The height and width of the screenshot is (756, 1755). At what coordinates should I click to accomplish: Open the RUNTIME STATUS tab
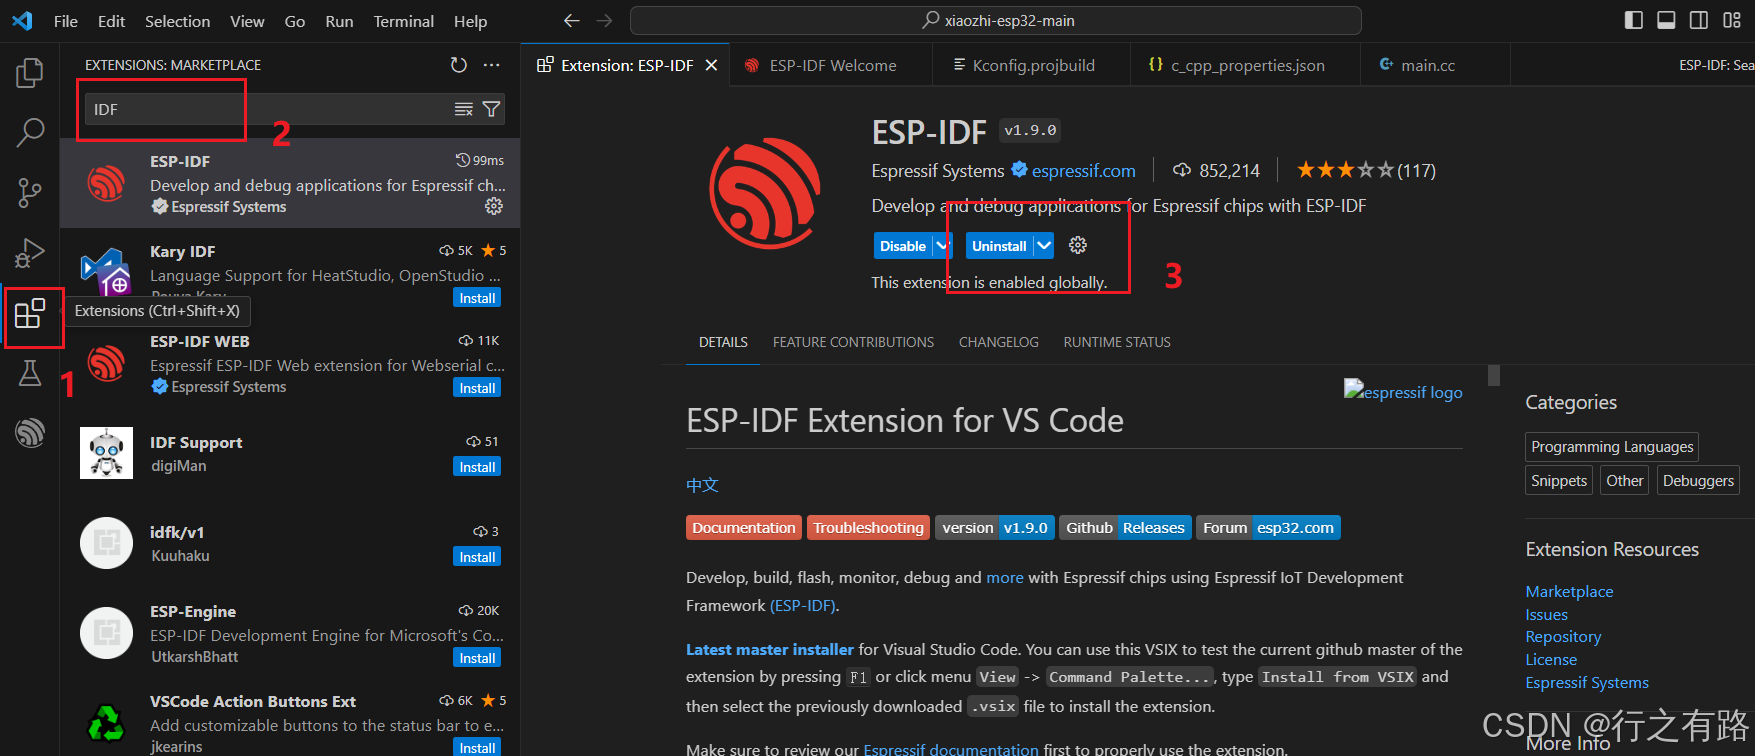click(x=1117, y=342)
